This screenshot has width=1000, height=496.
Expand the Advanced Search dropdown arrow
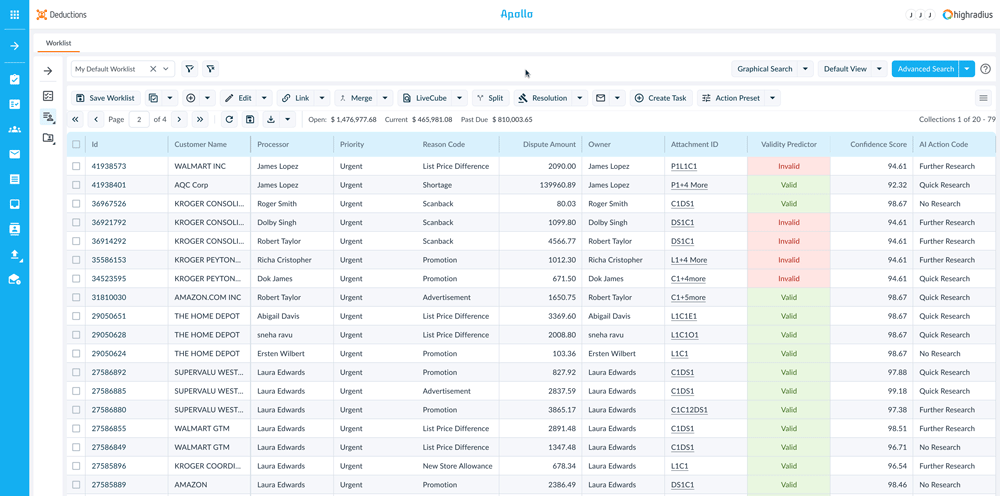[967, 69]
